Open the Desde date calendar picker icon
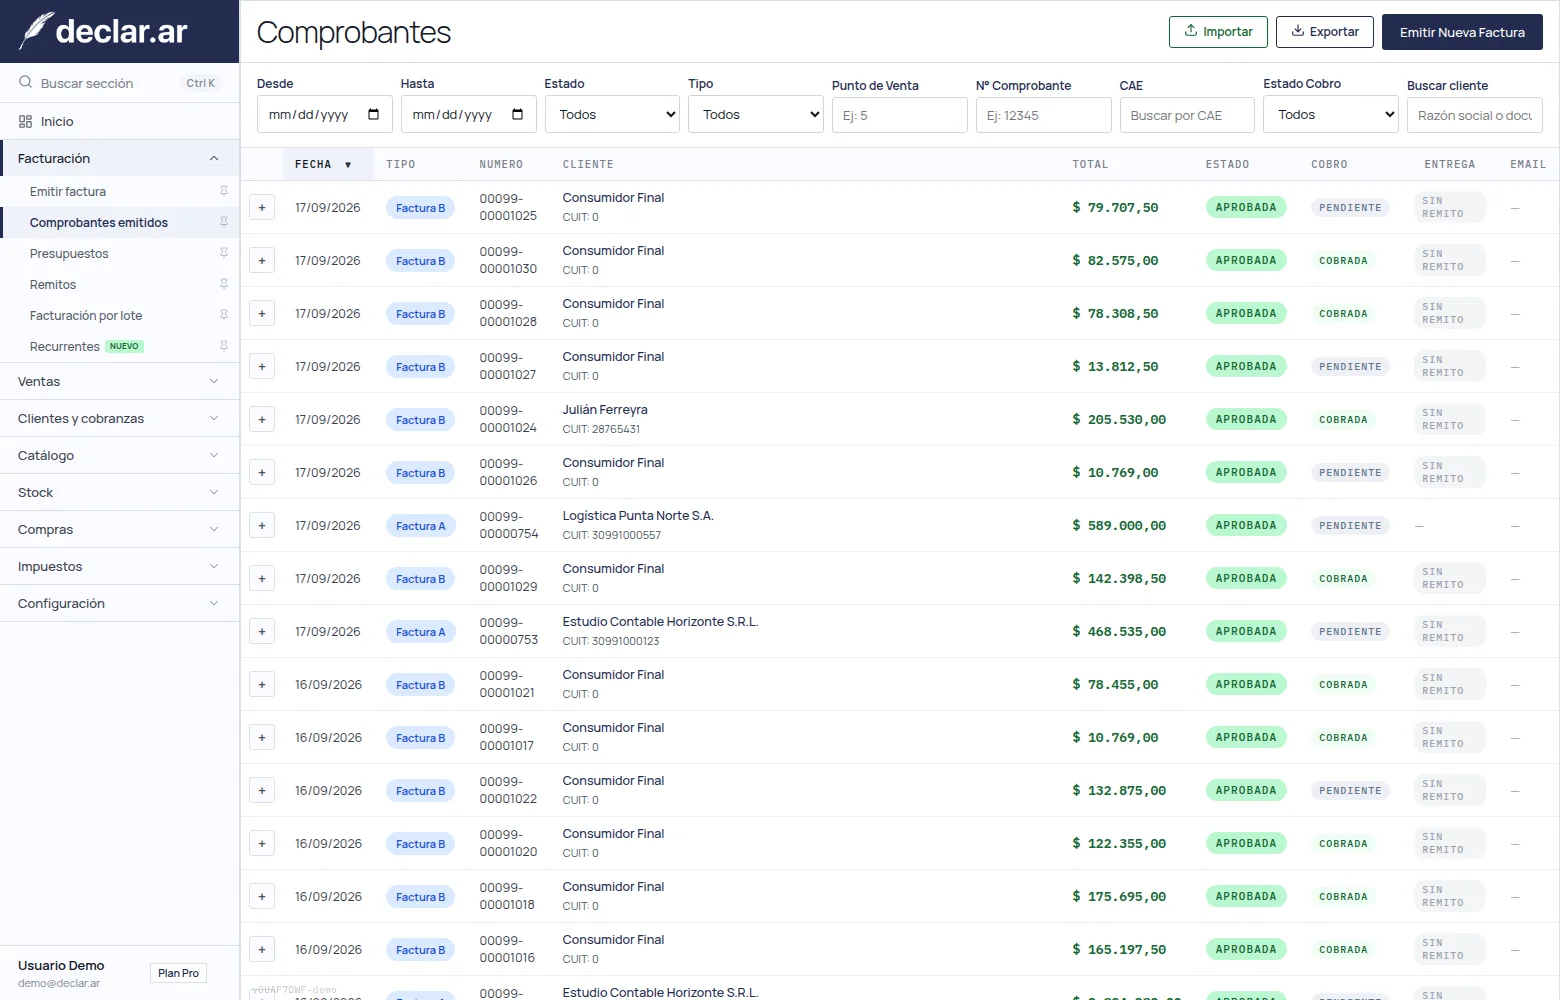Screen dimensions: 1560x1000 pyautogui.click(x=374, y=114)
